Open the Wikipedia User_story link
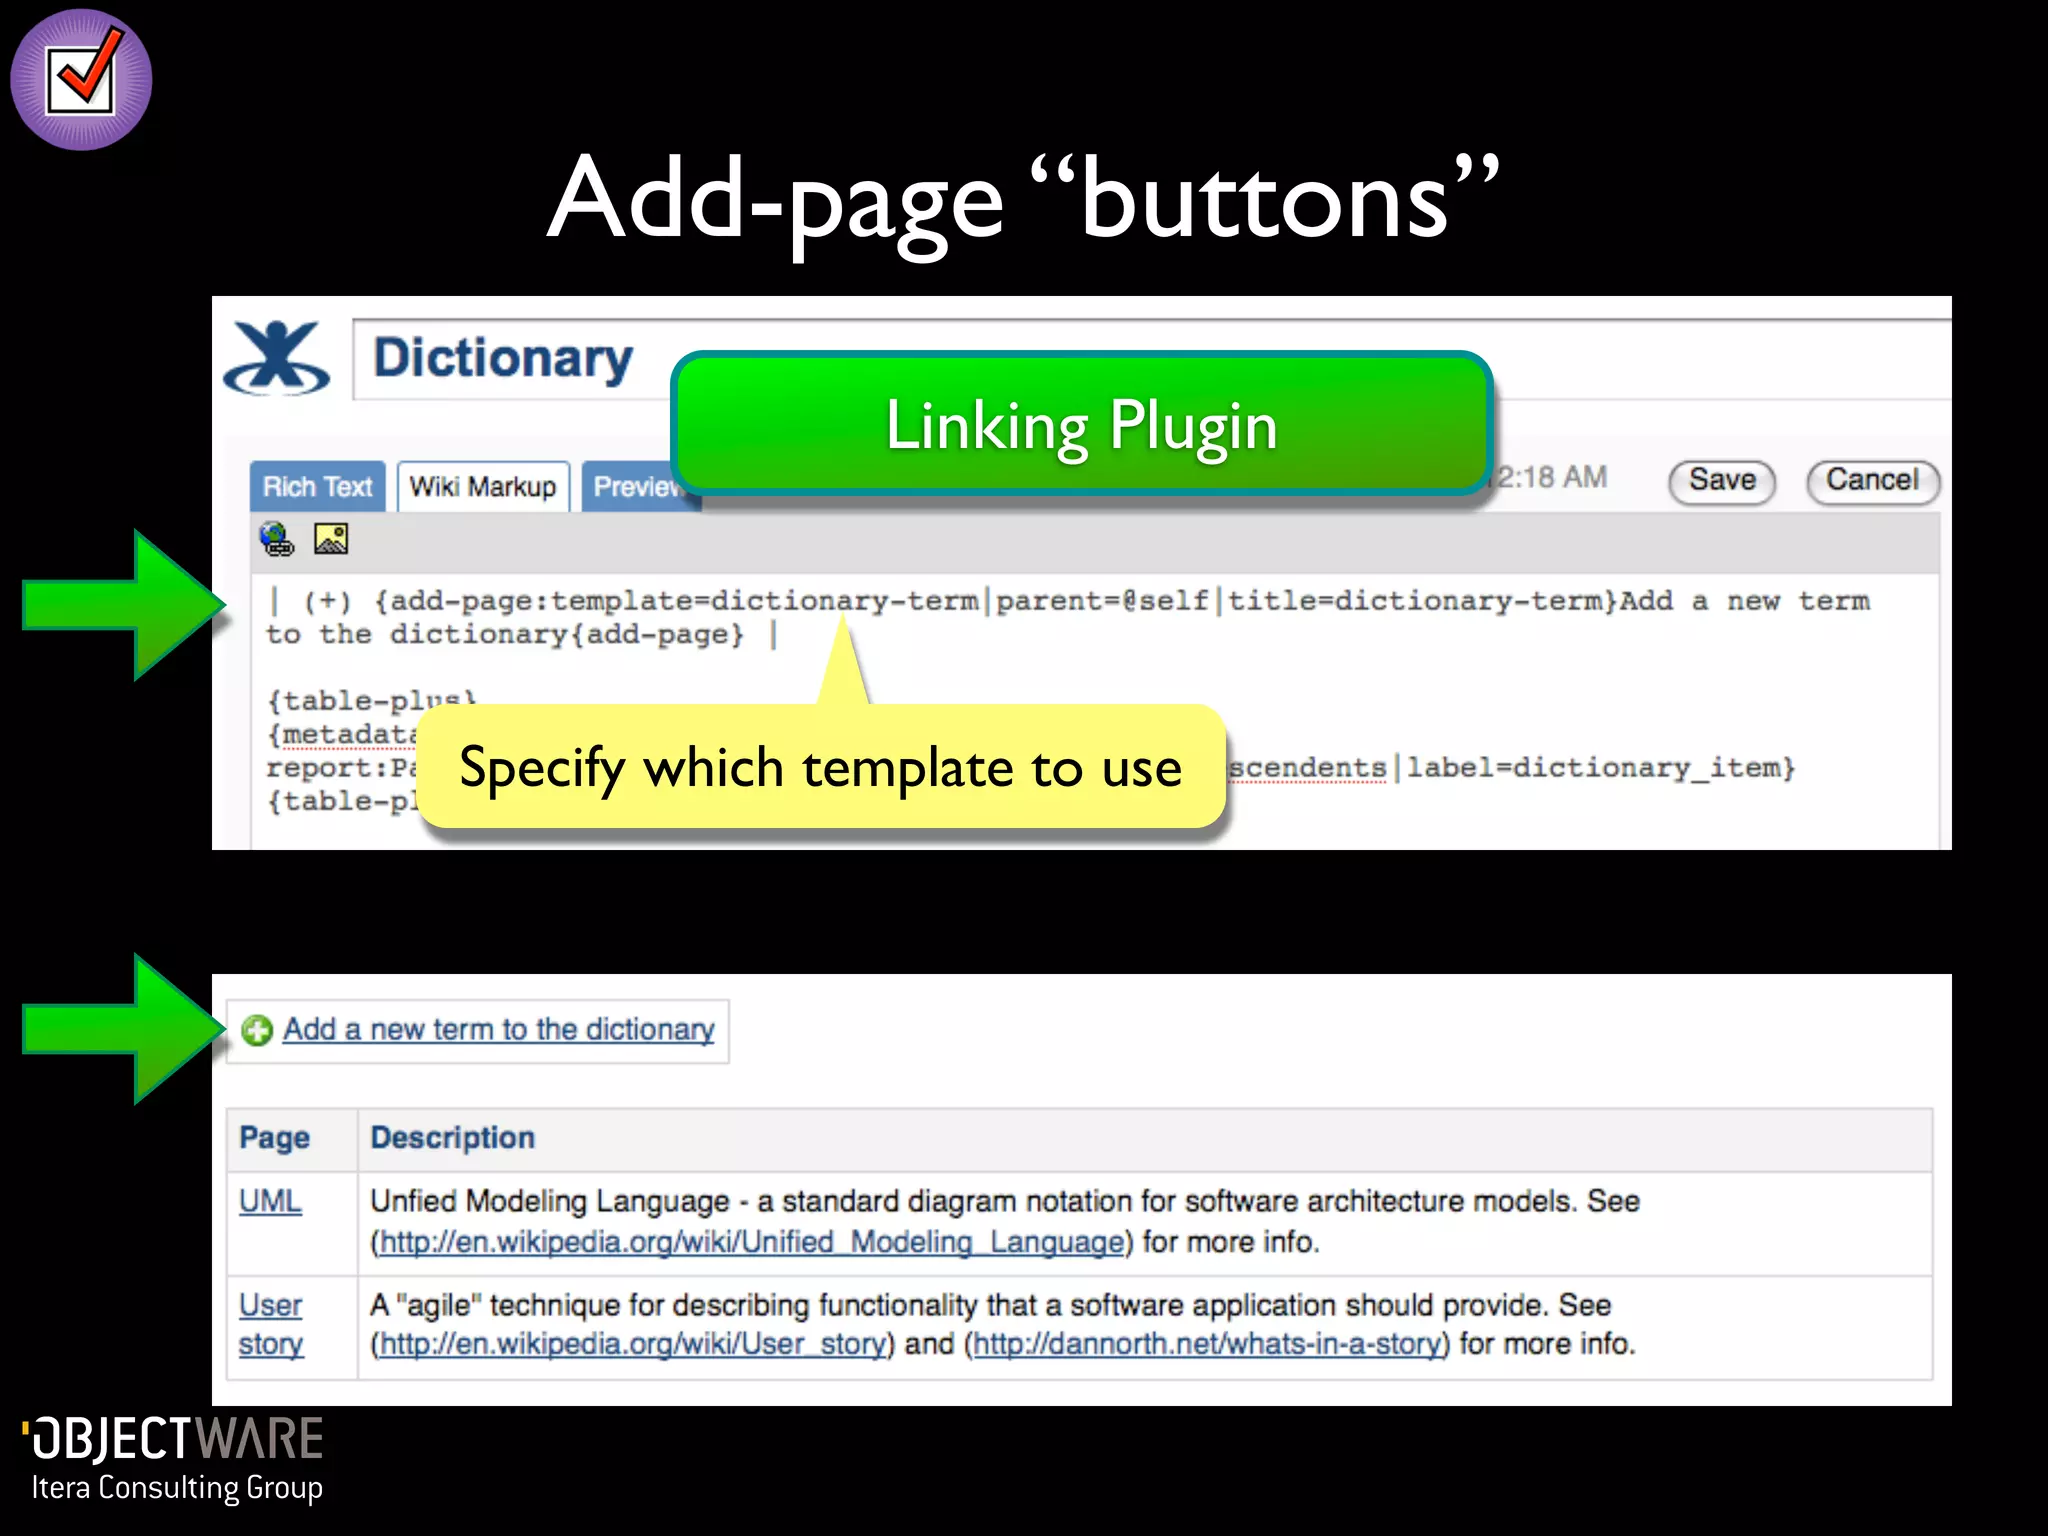 pyautogui.click(x=633, y=1344)
